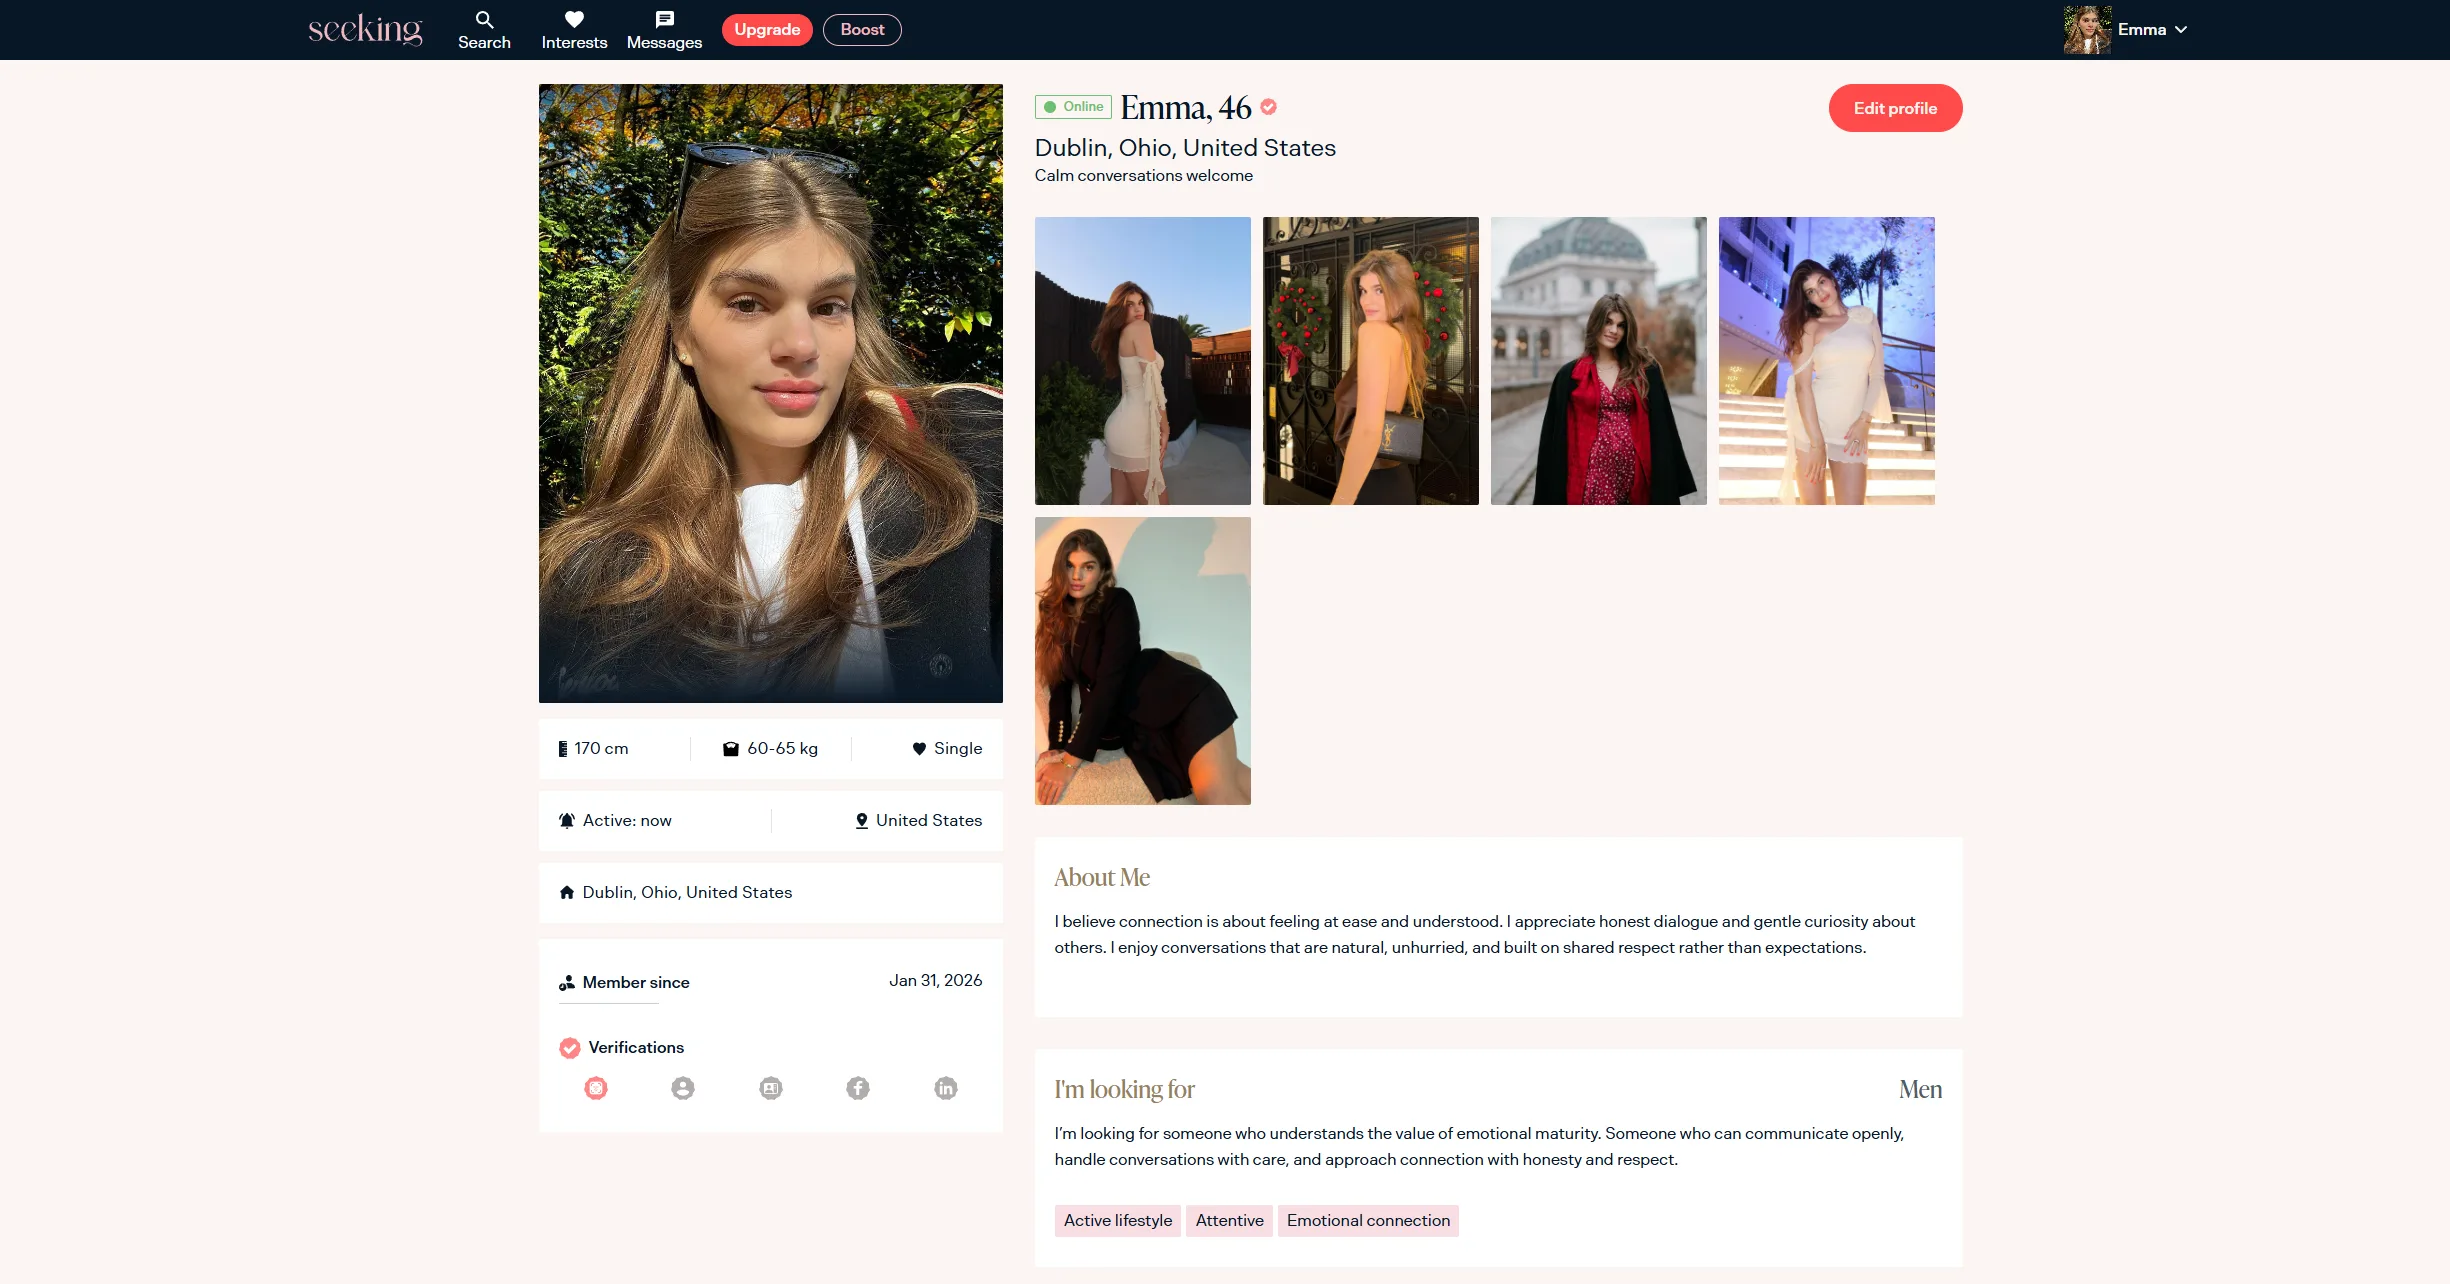Click verified checkmark next to Emma, 46
The image size is (2450, 1284).
(x=1268, y=107)
